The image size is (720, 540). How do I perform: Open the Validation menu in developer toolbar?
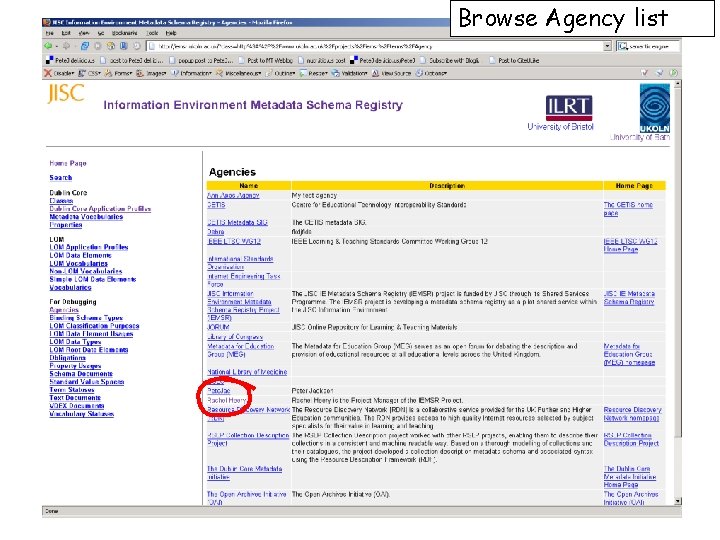[350, 73]
